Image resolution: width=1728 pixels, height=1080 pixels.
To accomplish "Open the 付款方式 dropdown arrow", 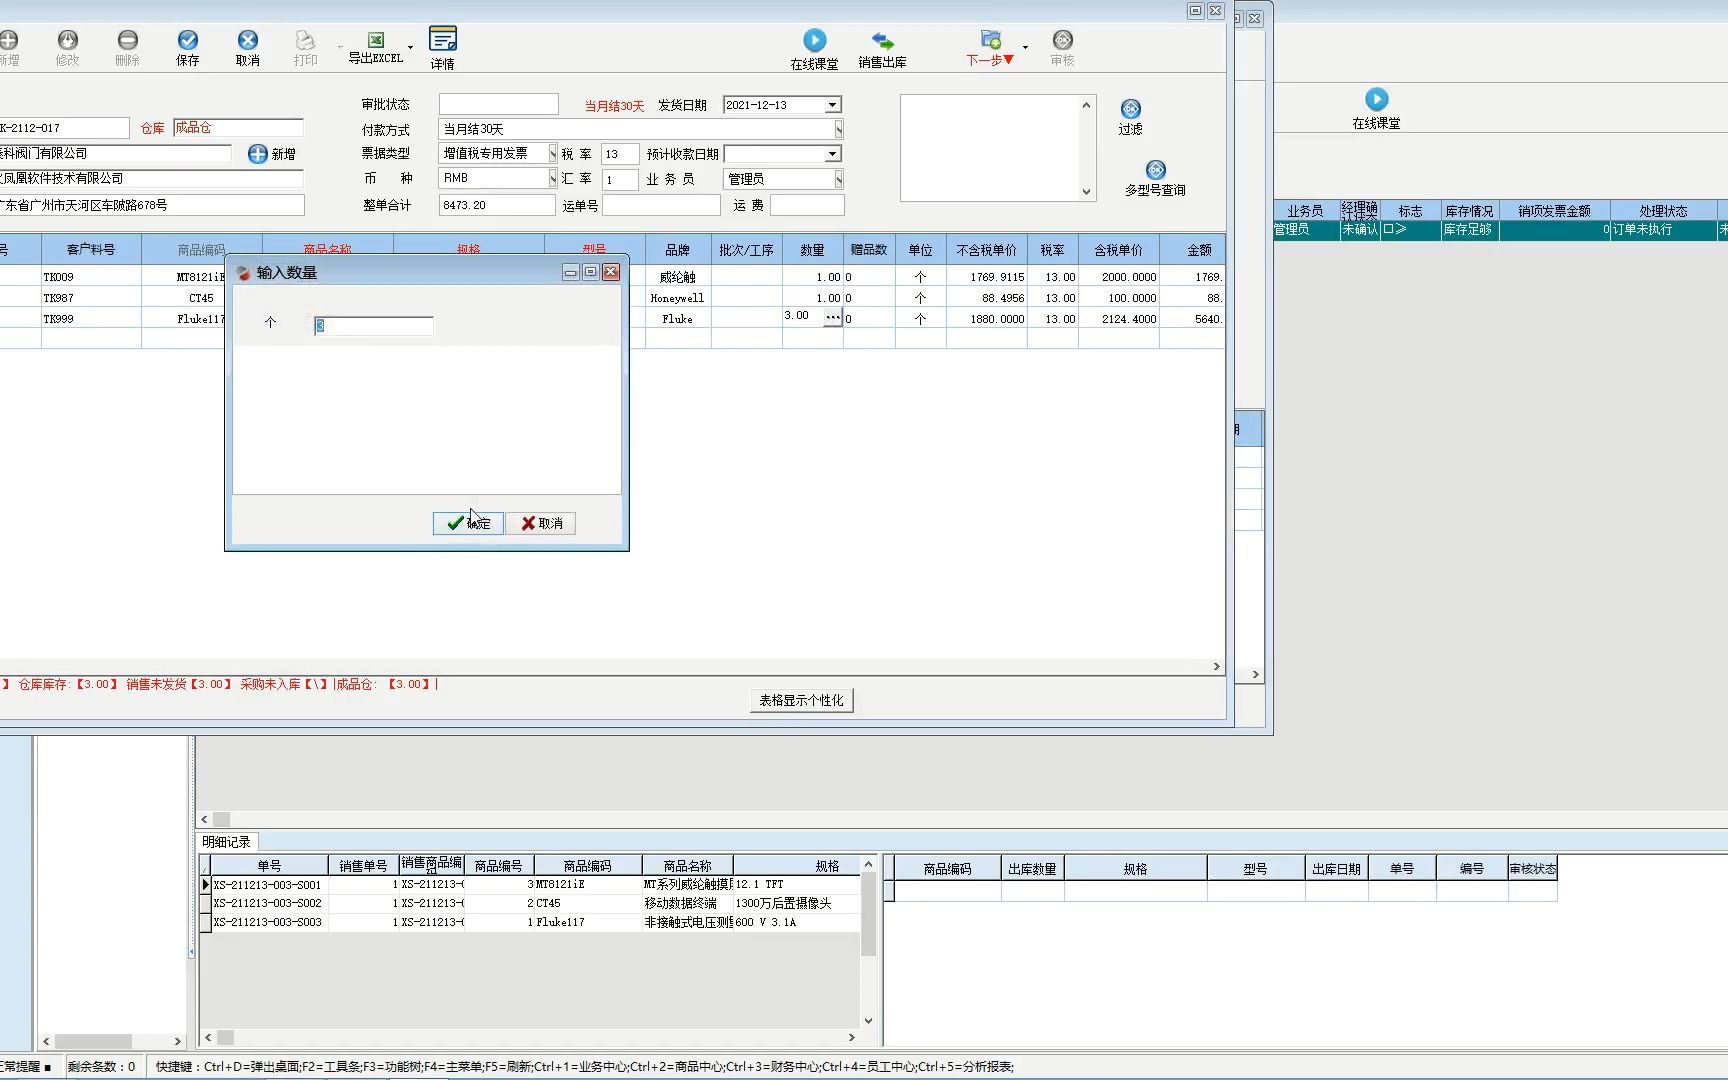I will pos(838,129).
